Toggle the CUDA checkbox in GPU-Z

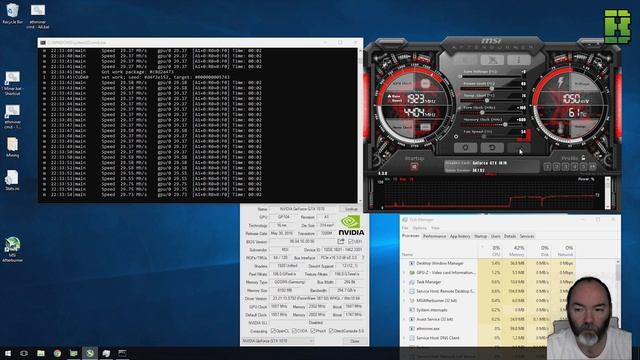coord(294,331)
